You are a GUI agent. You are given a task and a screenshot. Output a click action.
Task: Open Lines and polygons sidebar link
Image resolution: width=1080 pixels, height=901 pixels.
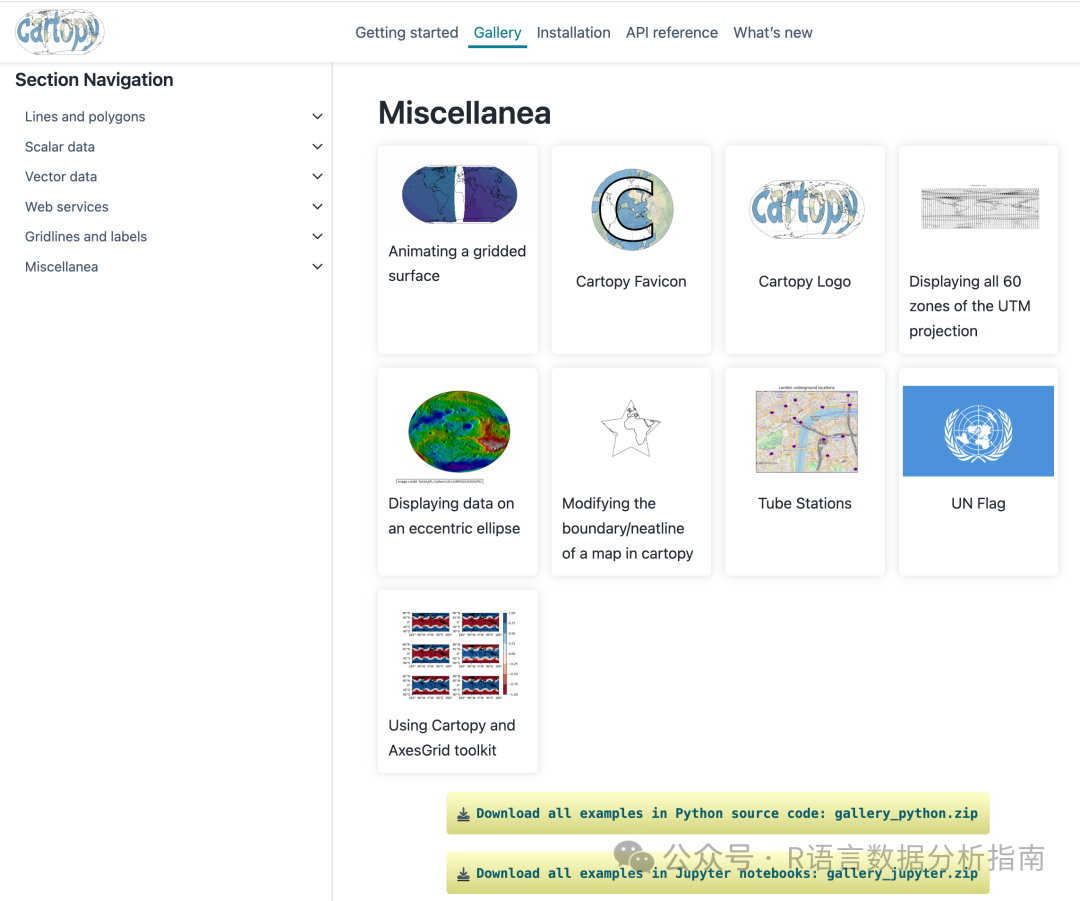coord(85,116)
